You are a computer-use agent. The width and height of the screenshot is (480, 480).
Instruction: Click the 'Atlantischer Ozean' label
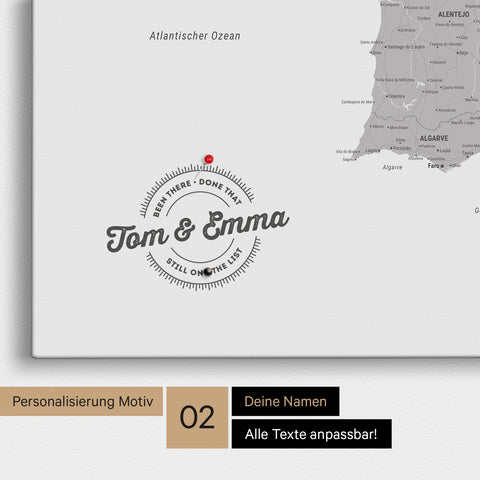click(x=195, y=36)
